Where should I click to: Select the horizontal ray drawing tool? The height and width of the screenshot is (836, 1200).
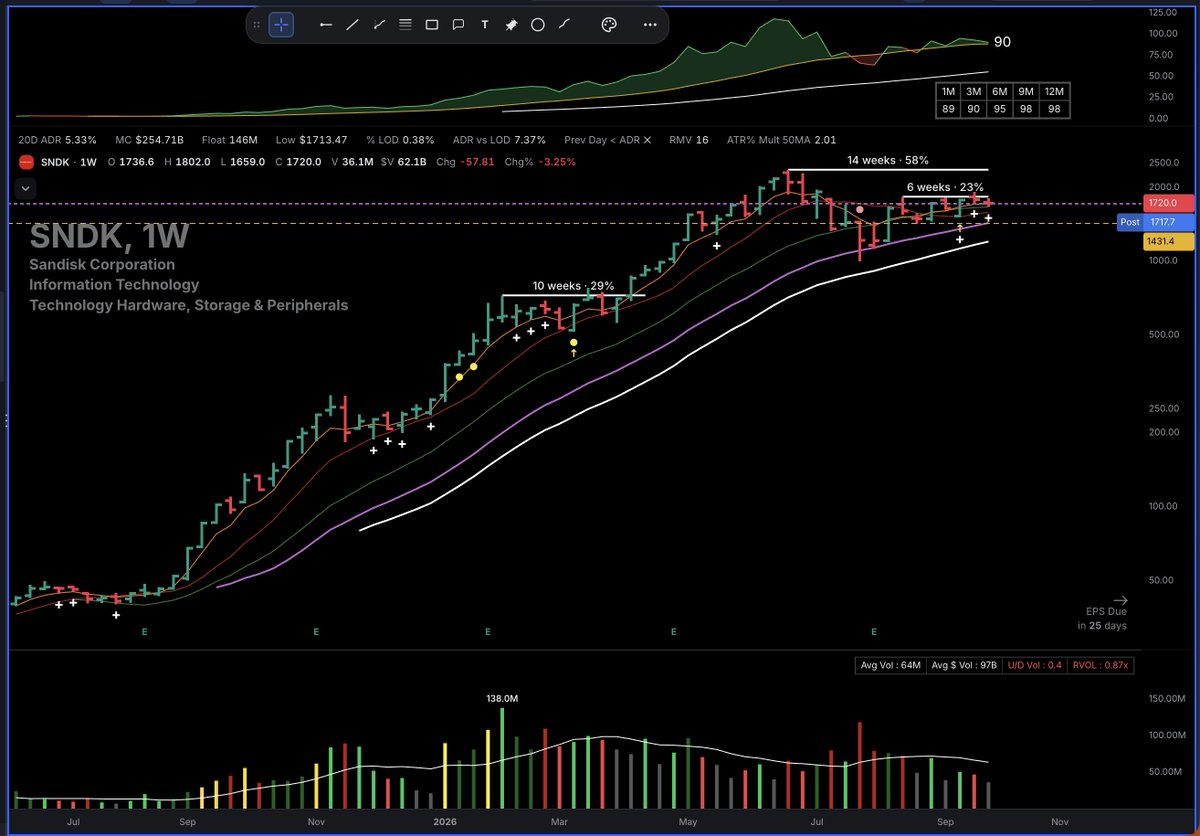coord(325,25)
